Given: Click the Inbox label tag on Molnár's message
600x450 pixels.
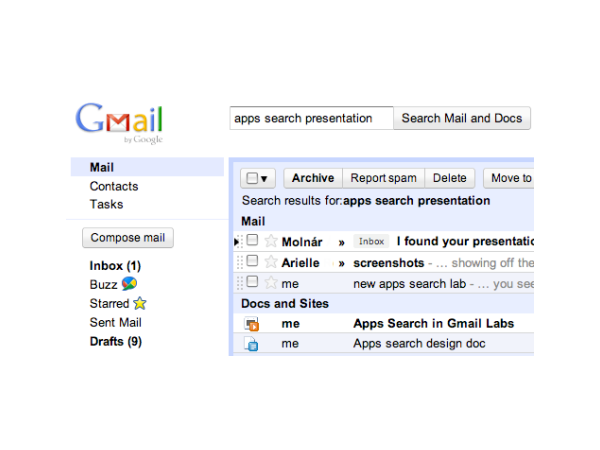Looking at the screenshot, I should click(371, 241).
